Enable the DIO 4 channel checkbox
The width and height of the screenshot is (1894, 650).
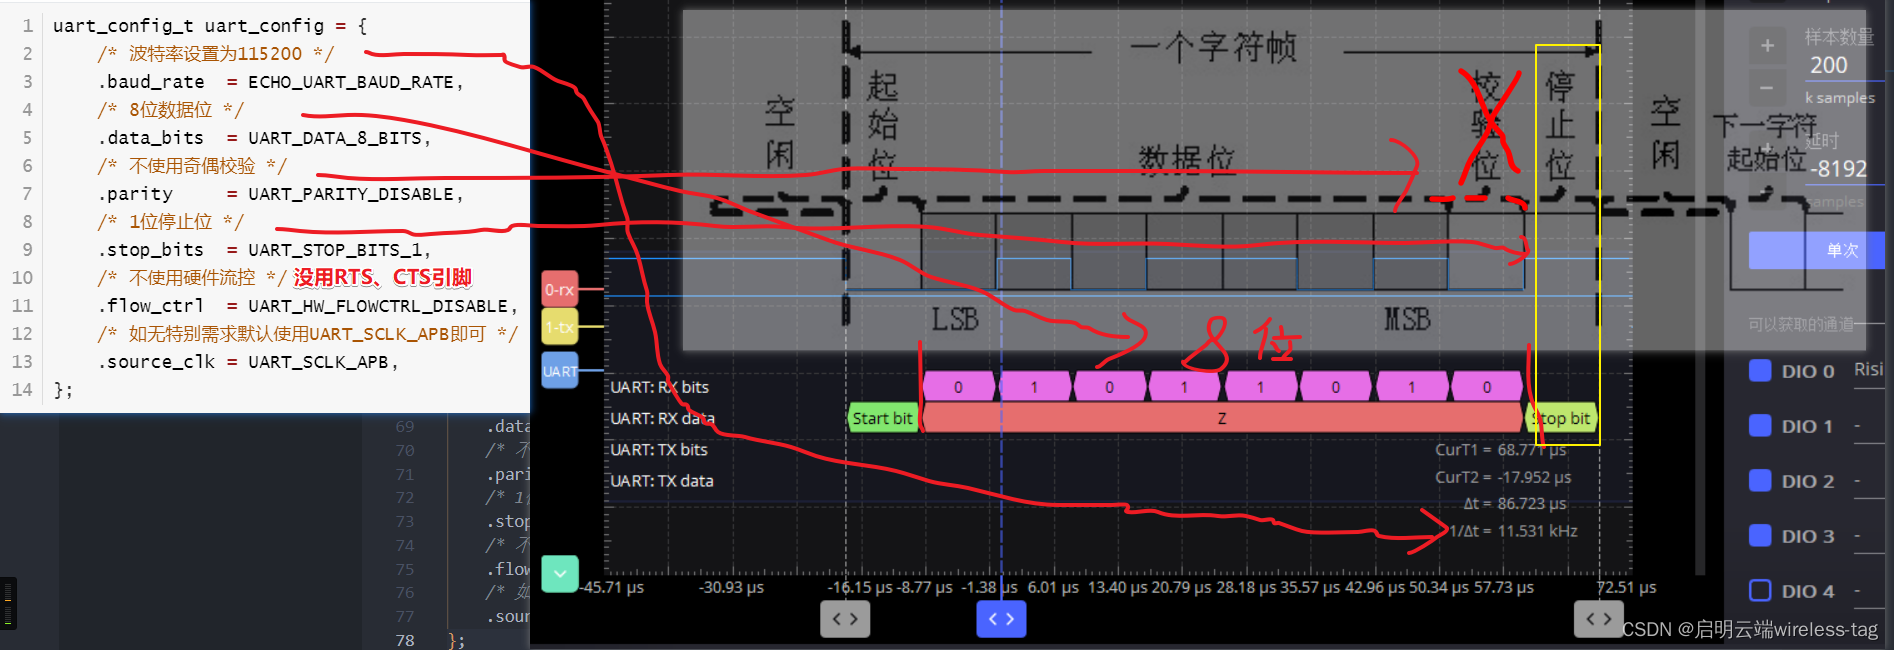click(1760, 590)
